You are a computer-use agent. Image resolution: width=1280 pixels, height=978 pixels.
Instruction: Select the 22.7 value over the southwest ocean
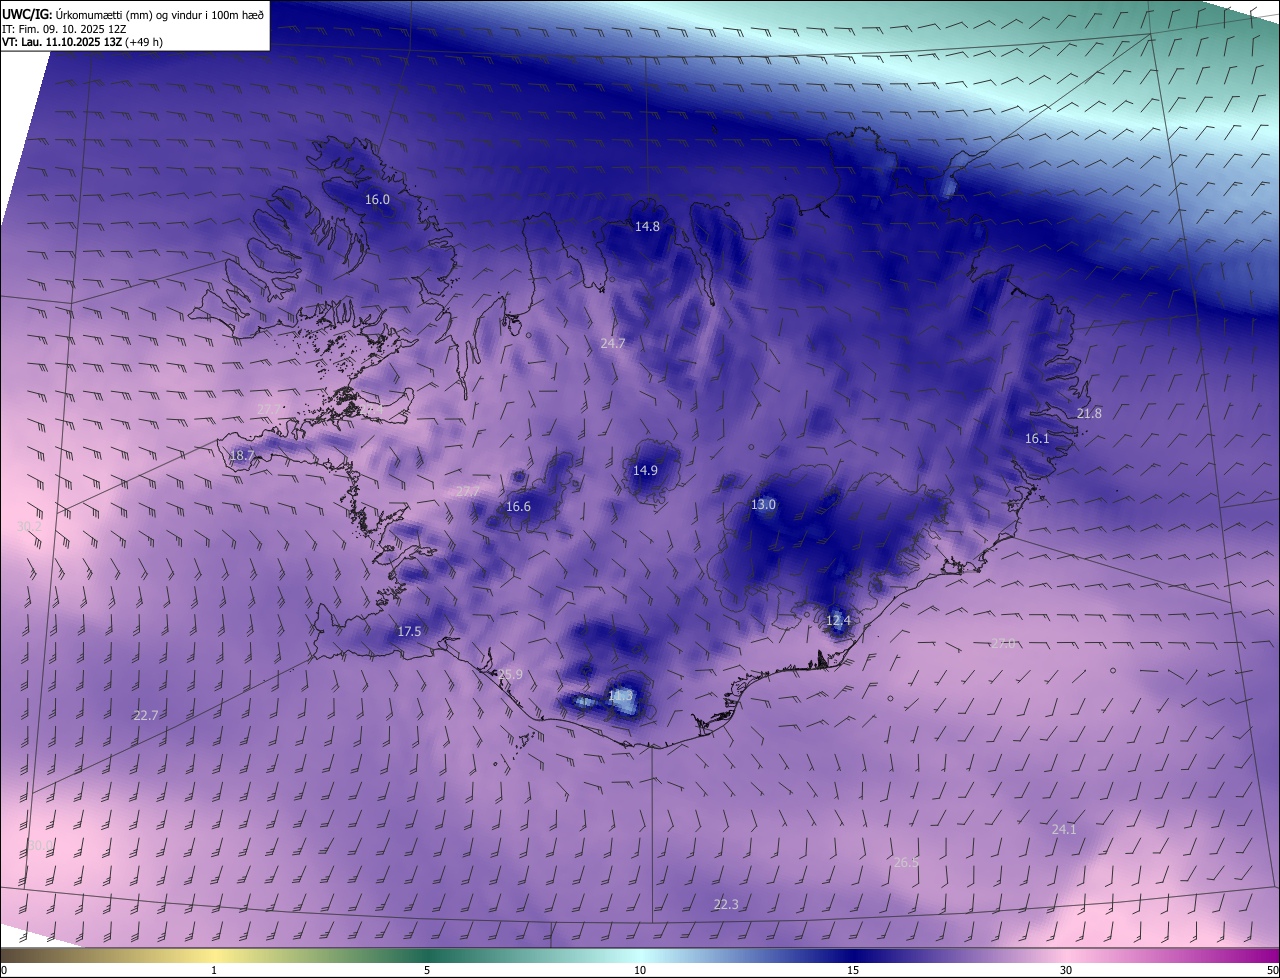(145, 716)
